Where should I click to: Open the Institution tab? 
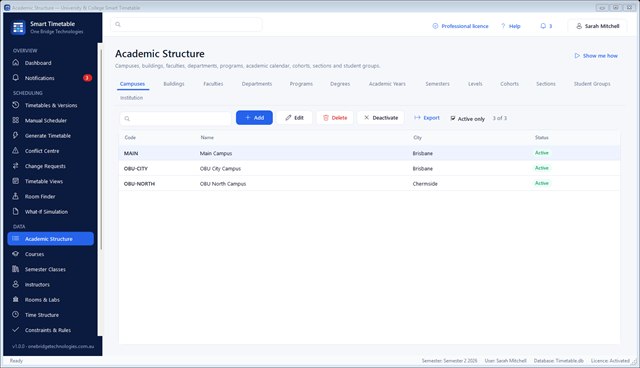point(131,98)
